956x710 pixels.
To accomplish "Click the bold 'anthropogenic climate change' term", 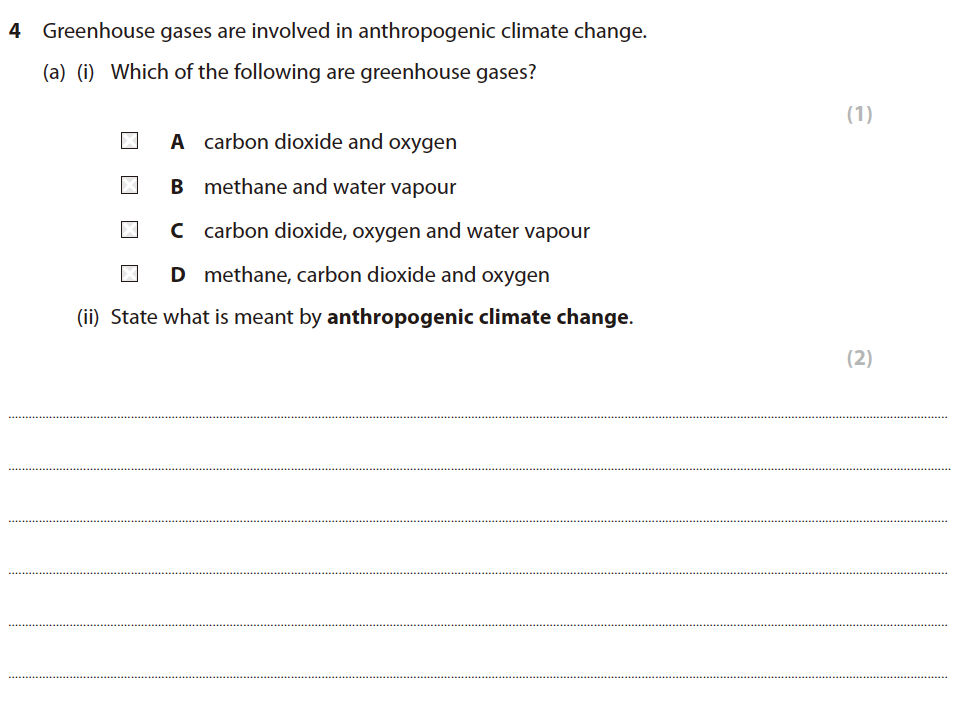I will (478, 318).
